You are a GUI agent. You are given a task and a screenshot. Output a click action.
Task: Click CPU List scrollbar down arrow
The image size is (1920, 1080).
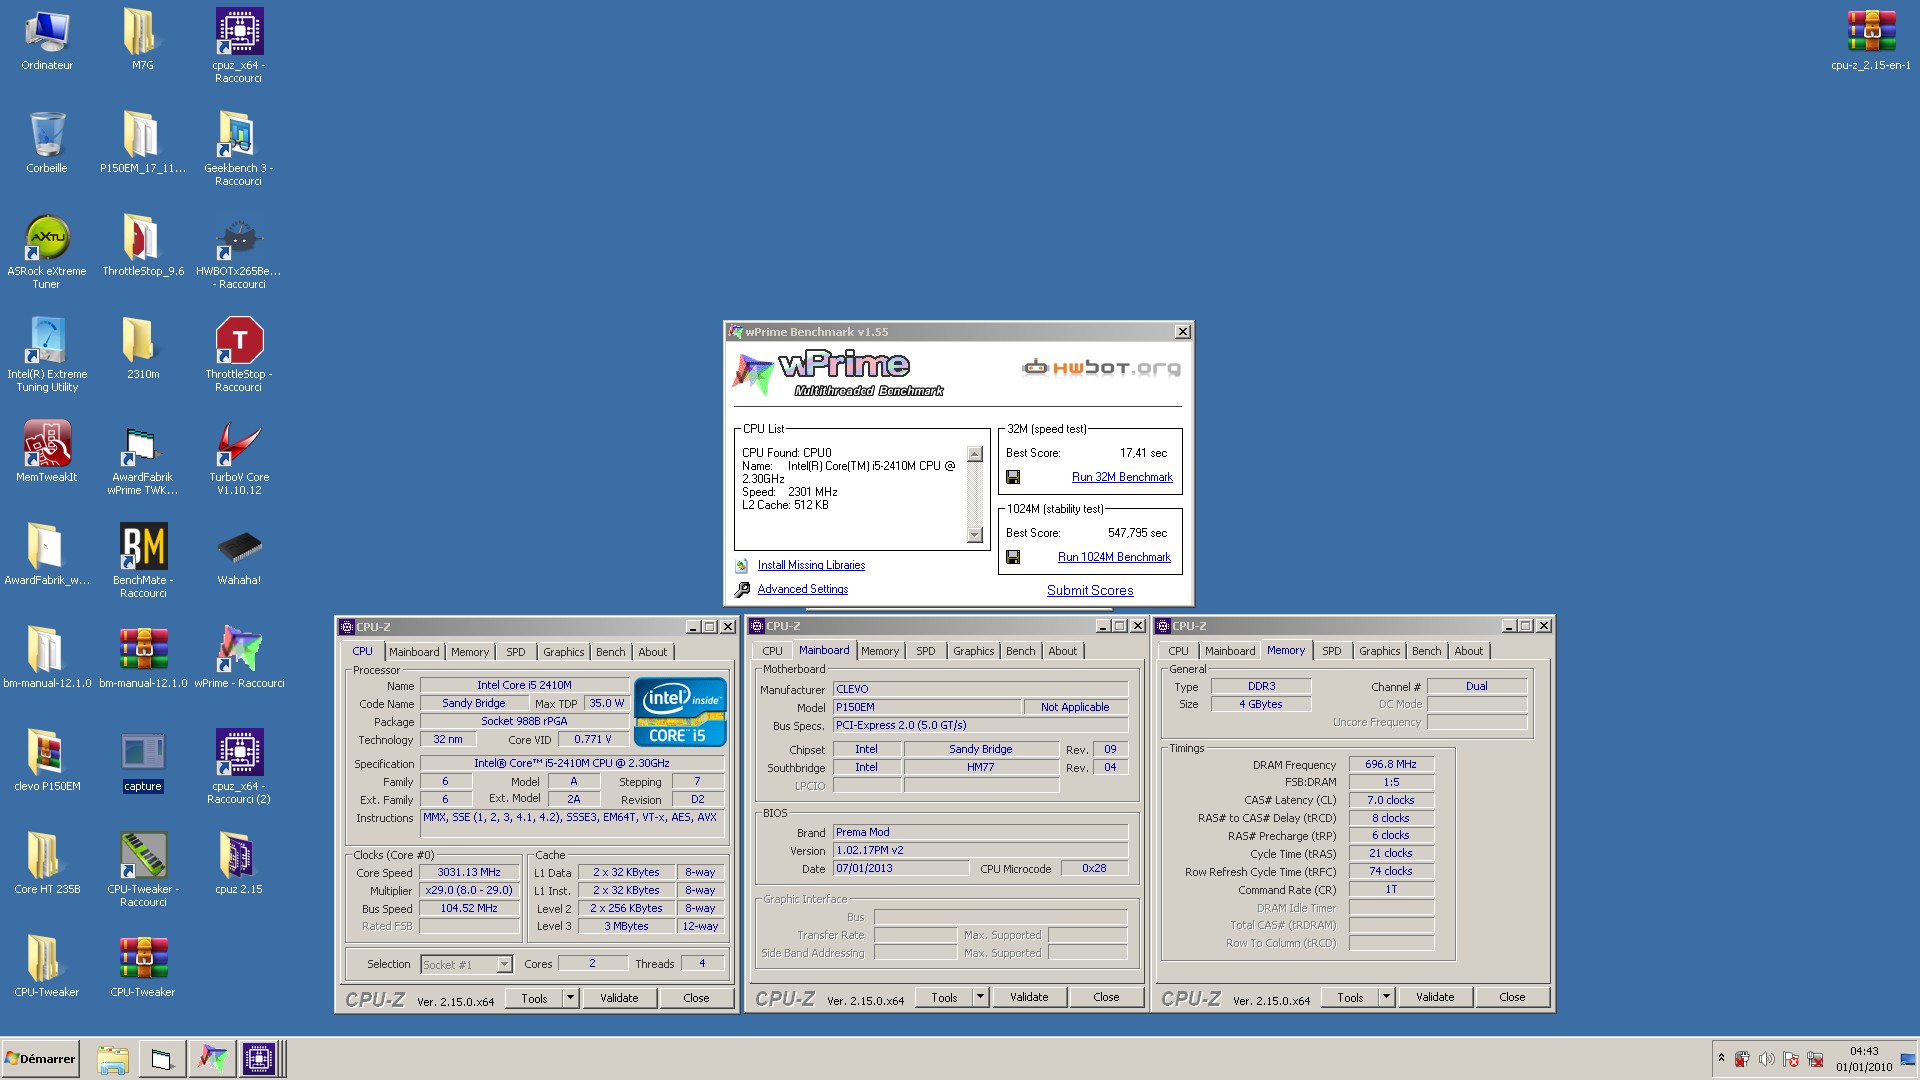pyautogui.click(x=975, y=535)
